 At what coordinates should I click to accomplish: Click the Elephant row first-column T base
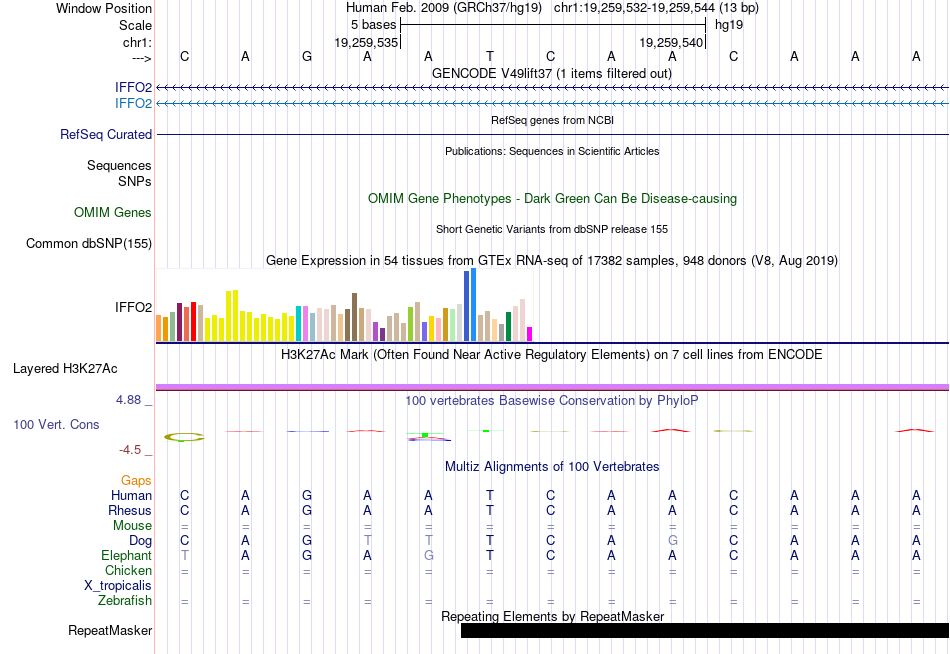[185, 555]
